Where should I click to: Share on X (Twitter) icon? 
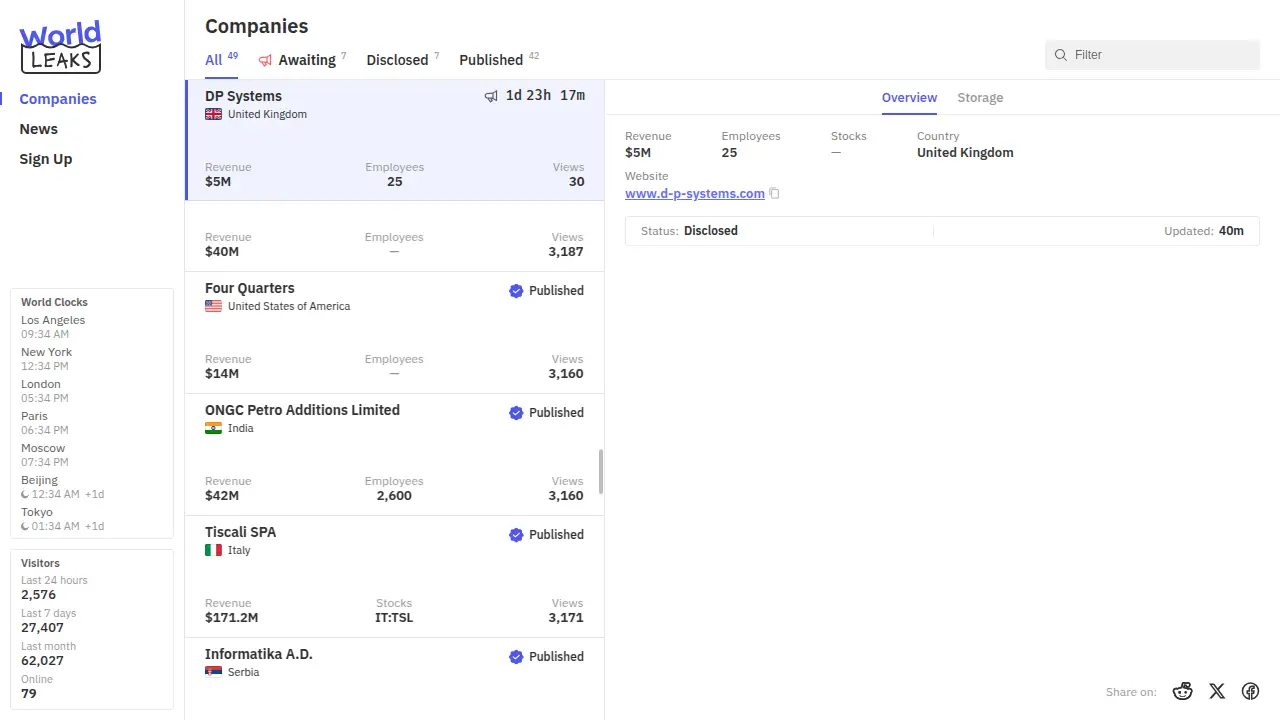tap(1217, 691)
